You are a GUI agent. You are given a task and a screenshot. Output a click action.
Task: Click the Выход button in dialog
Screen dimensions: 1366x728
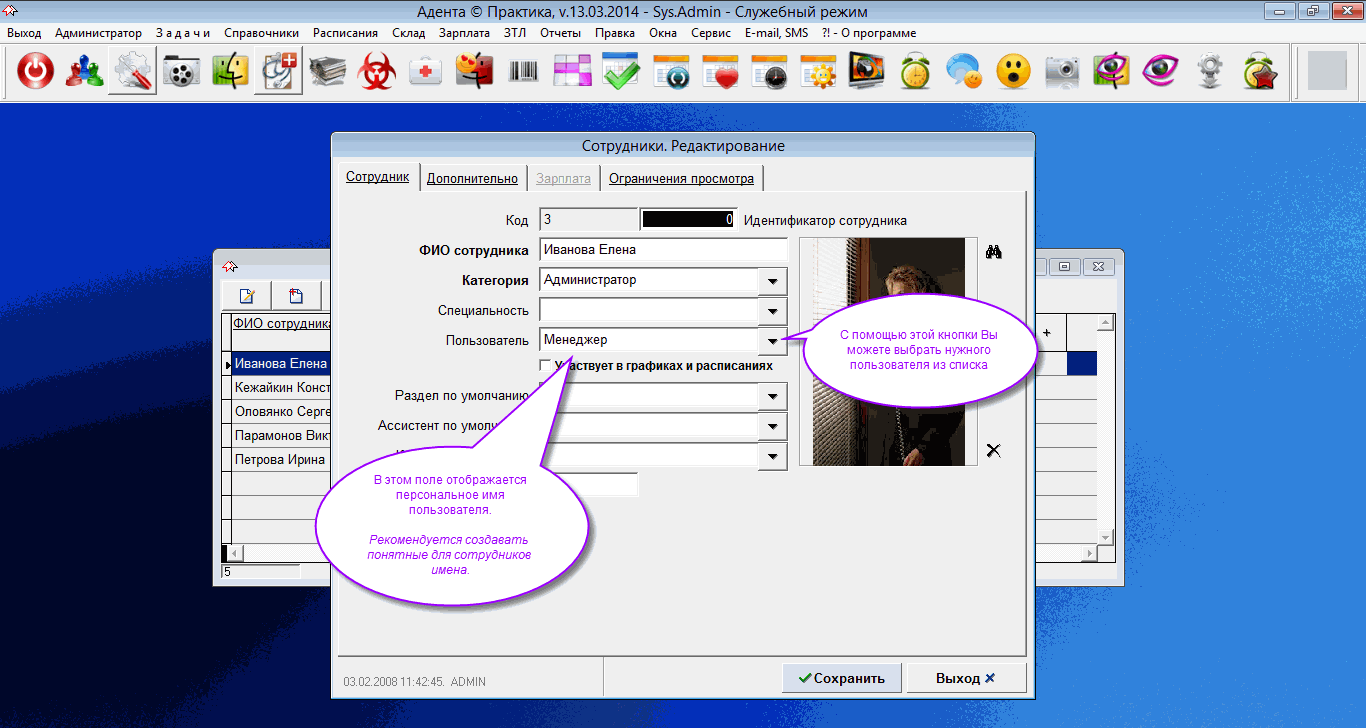tap(965, 678)
